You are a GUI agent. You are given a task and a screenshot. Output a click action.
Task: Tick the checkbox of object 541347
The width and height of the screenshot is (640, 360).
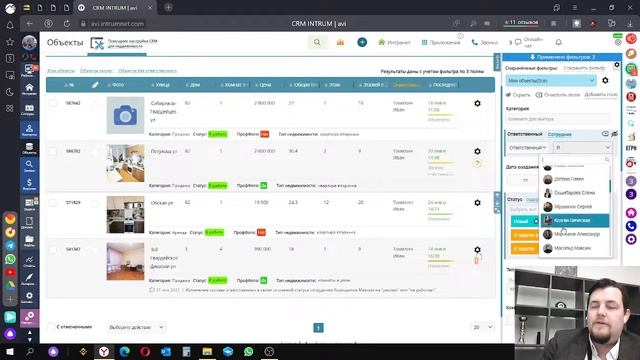tap(53, 249)
